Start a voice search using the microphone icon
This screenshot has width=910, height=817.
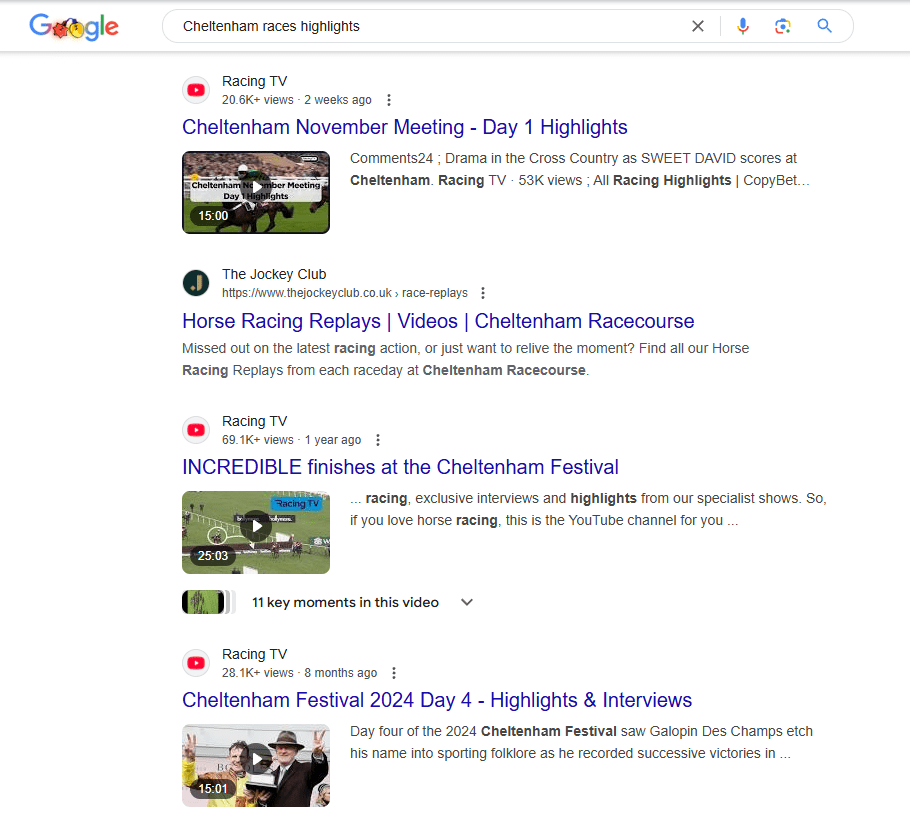coord(743,26)
